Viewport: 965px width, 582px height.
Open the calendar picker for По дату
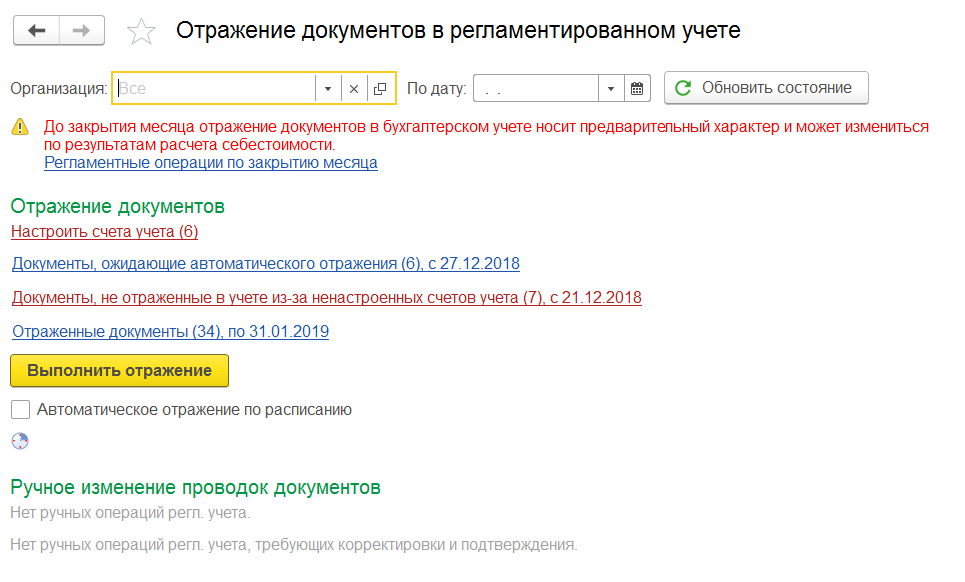tap(637, 89)
